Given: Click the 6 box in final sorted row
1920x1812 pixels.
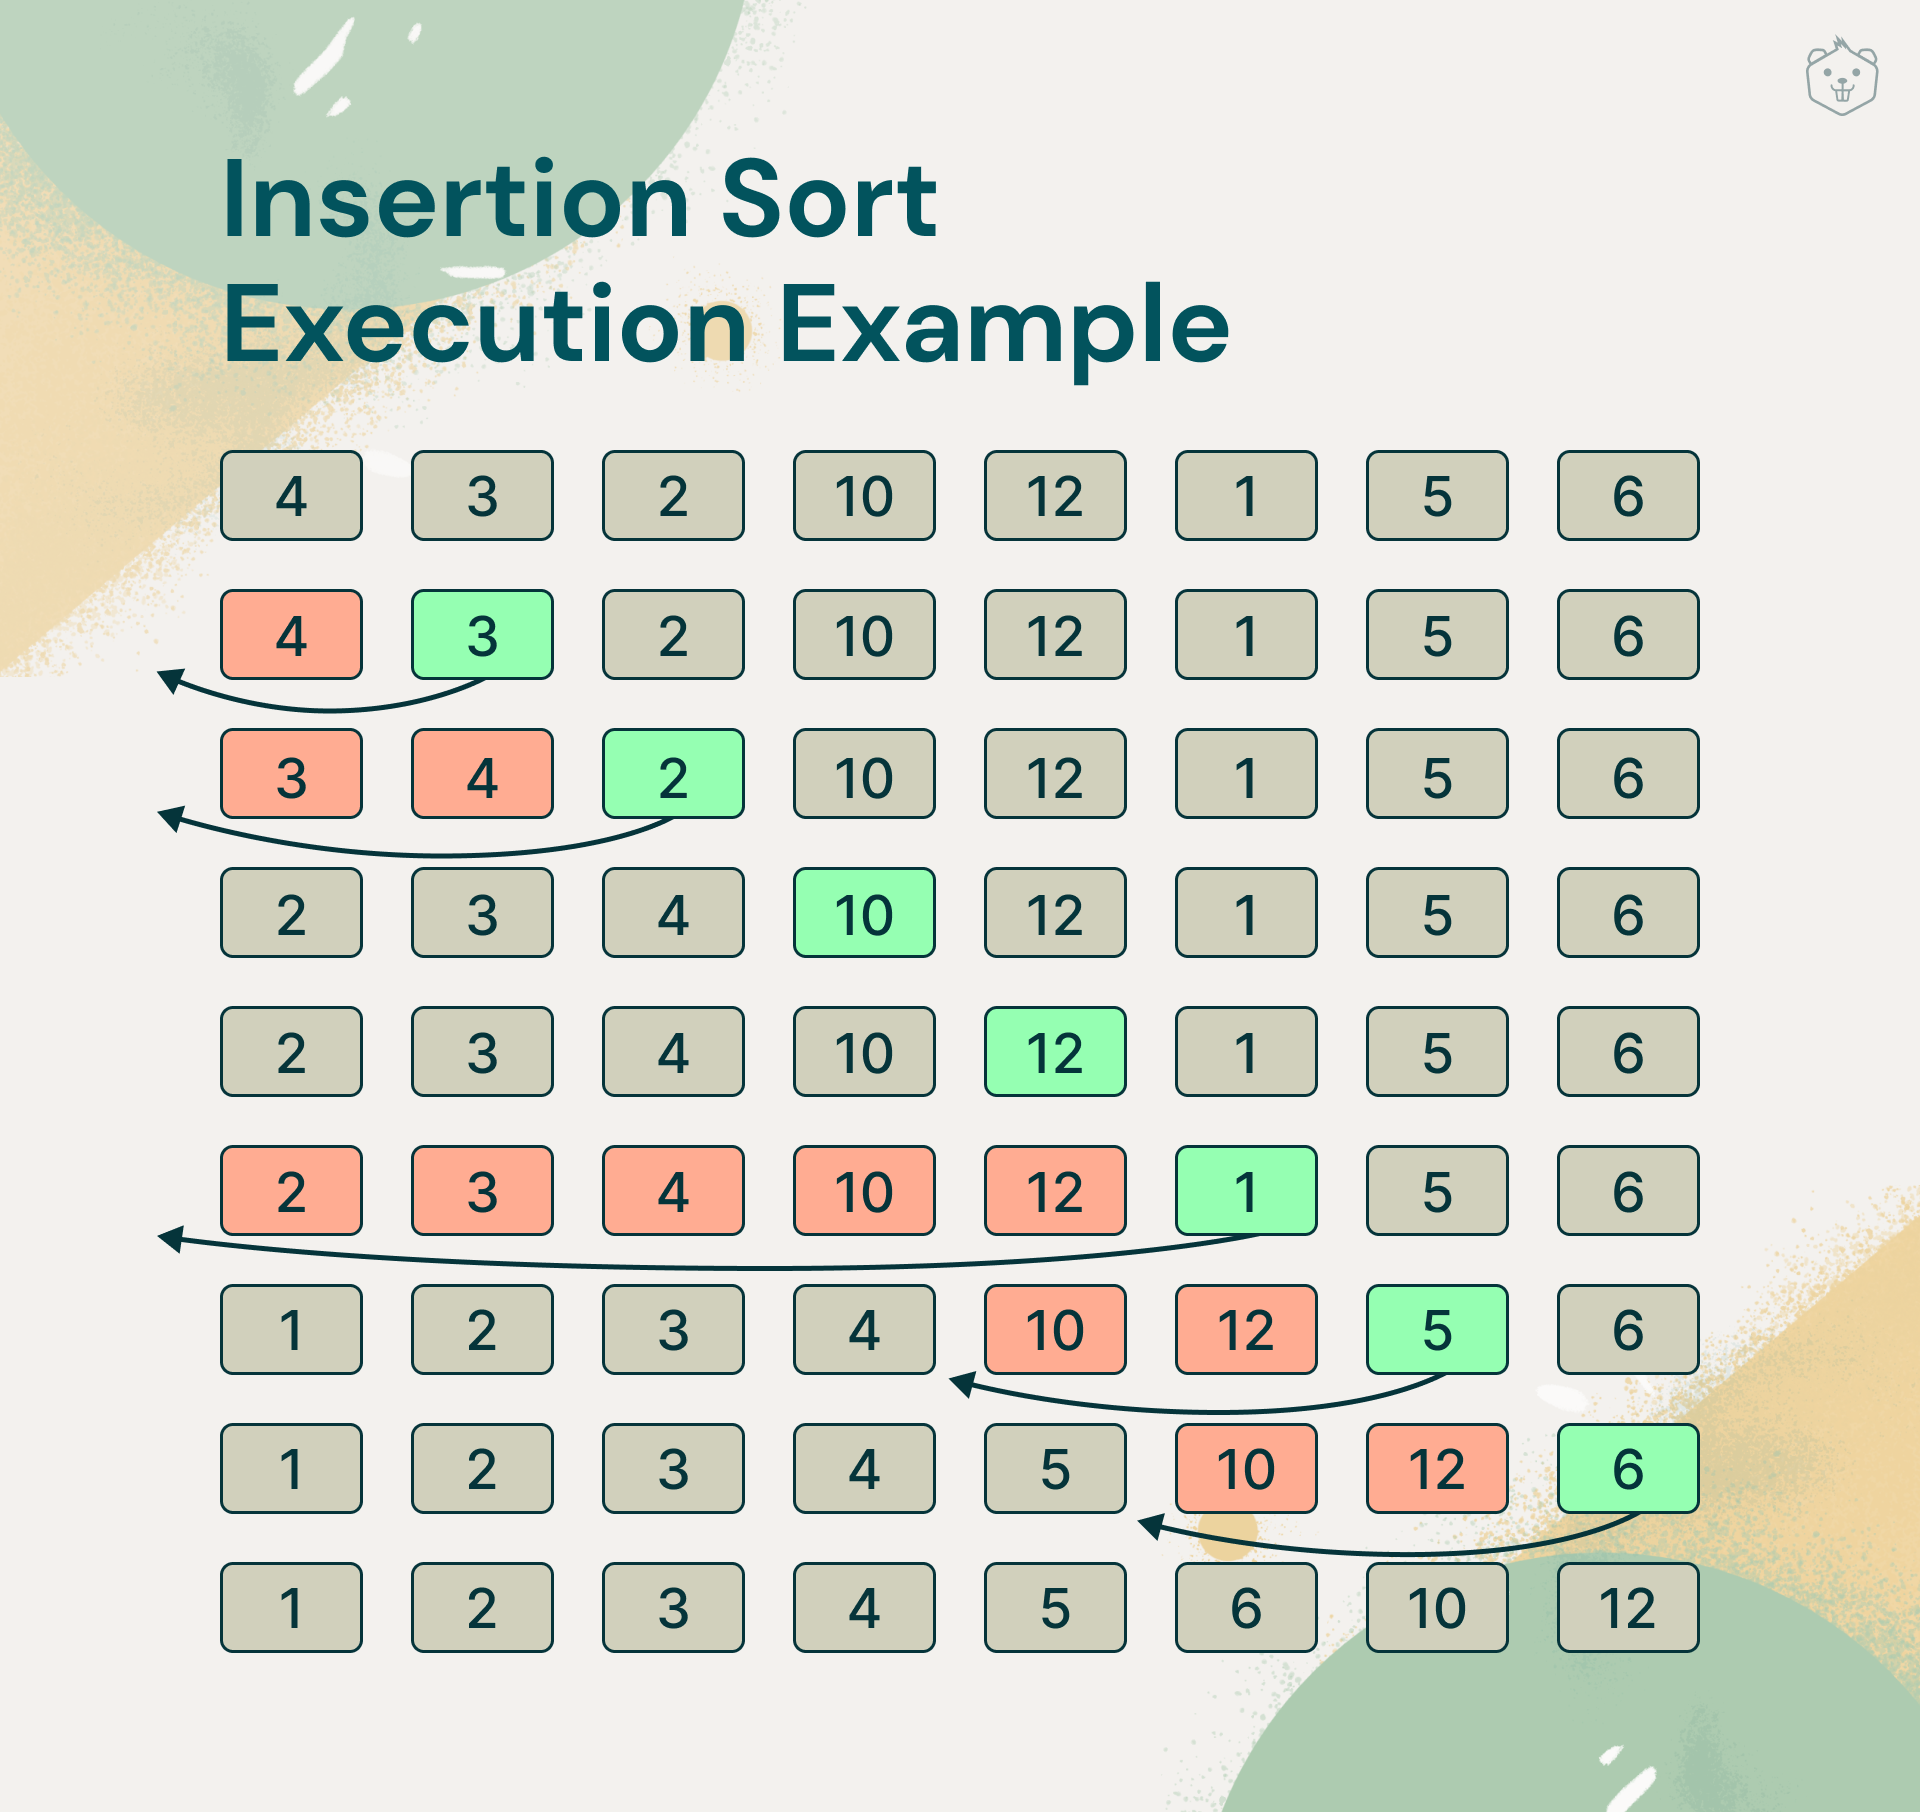Looking at the screenshot, I should [1246, 1608].
